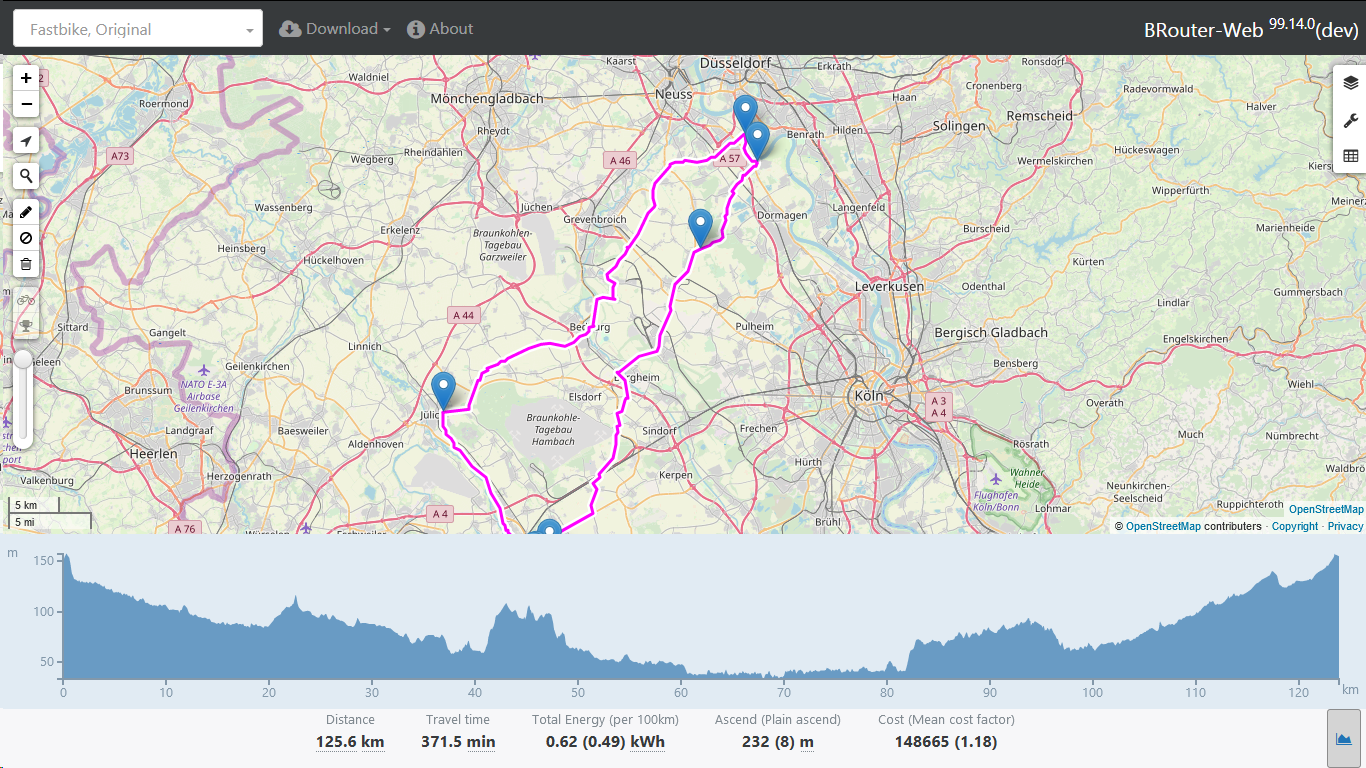Viewport: 1366px width, 768px height.
Task: Show the route data table tab
Action: click(1351, 156)
